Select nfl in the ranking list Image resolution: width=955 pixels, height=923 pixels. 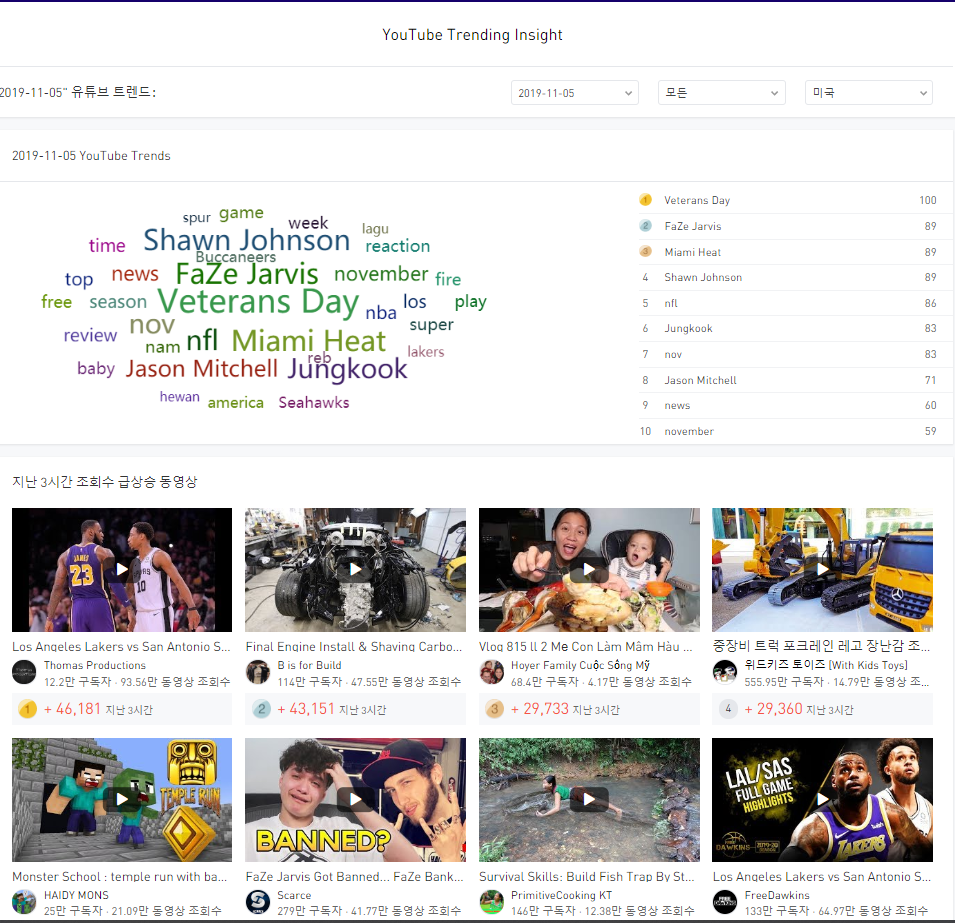point(671,303)
